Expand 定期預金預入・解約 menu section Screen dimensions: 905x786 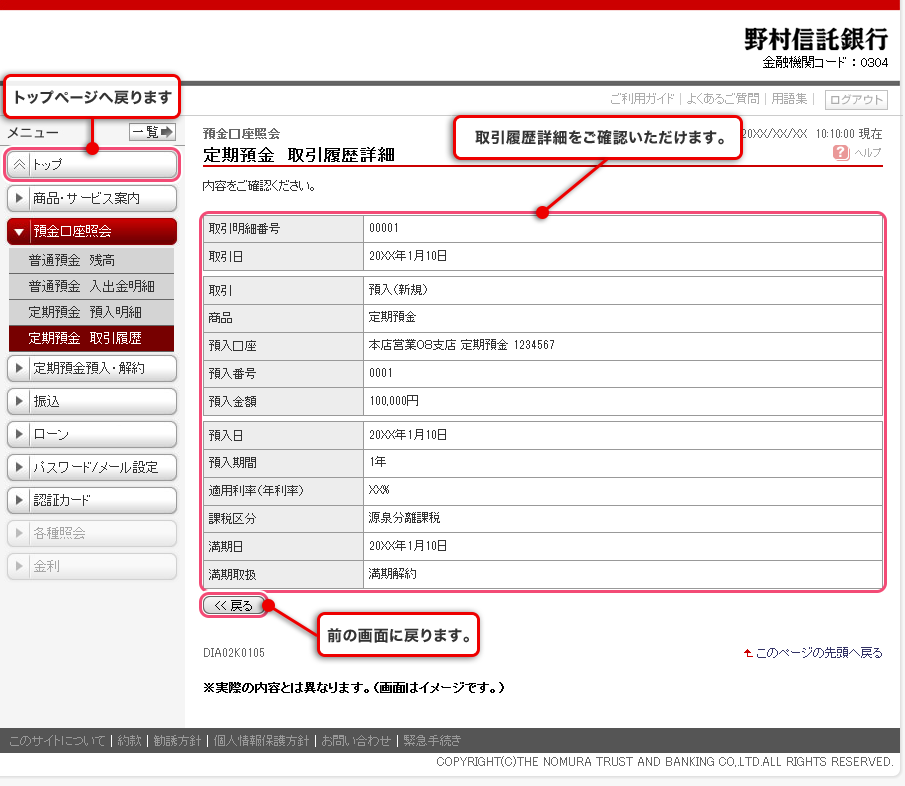pos(92,368)
